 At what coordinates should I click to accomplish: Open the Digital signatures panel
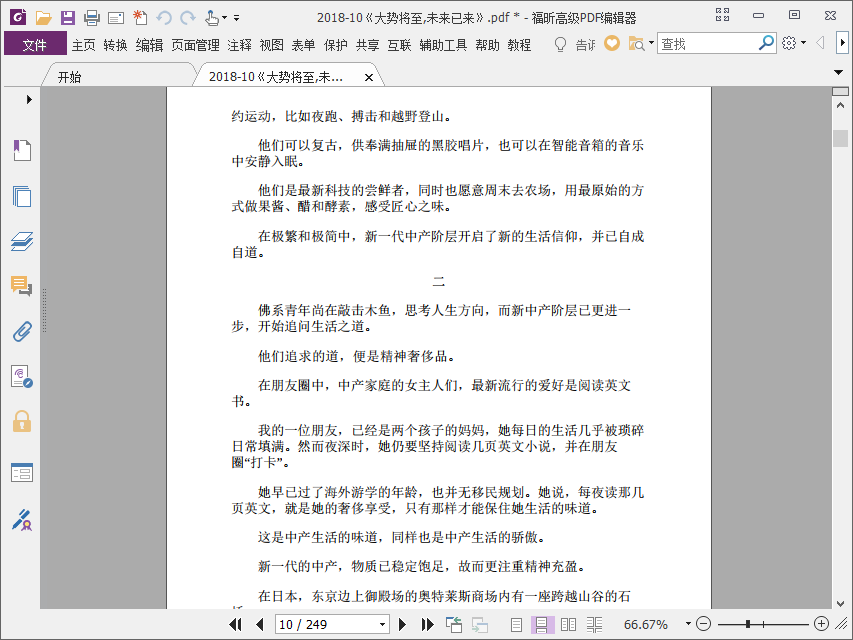click(x=22, y=377)
